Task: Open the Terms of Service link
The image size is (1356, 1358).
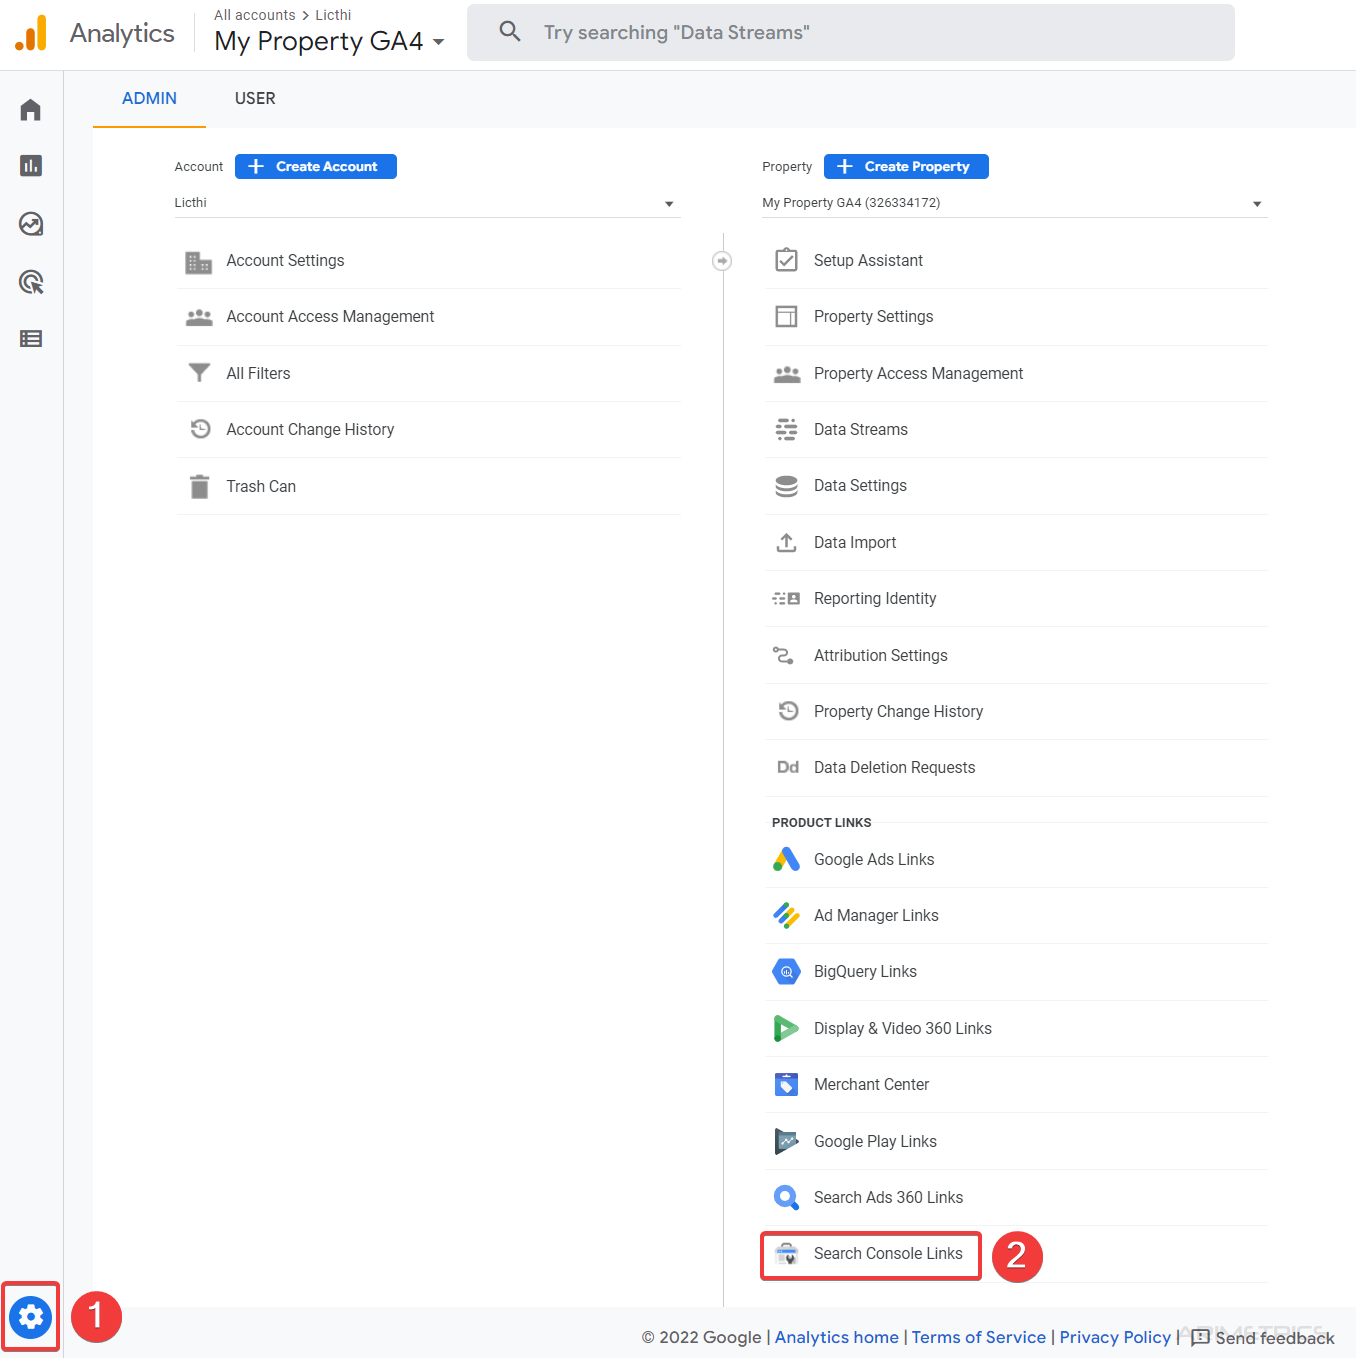Action: 978,1337
